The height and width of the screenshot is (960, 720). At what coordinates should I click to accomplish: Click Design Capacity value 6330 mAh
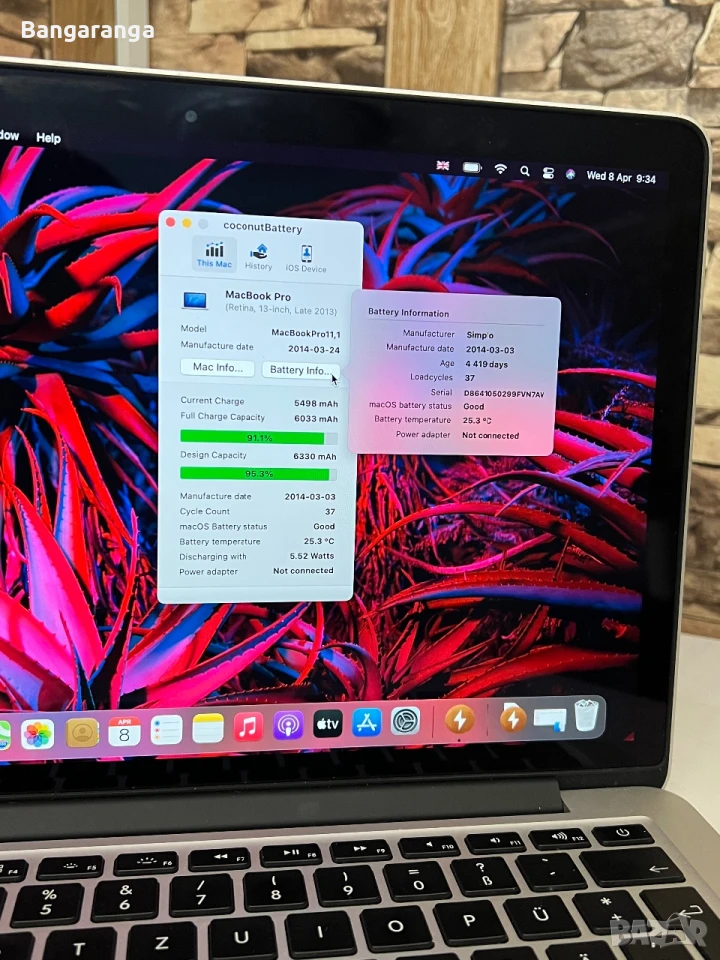pyautogui.click(x=315, y=456)
